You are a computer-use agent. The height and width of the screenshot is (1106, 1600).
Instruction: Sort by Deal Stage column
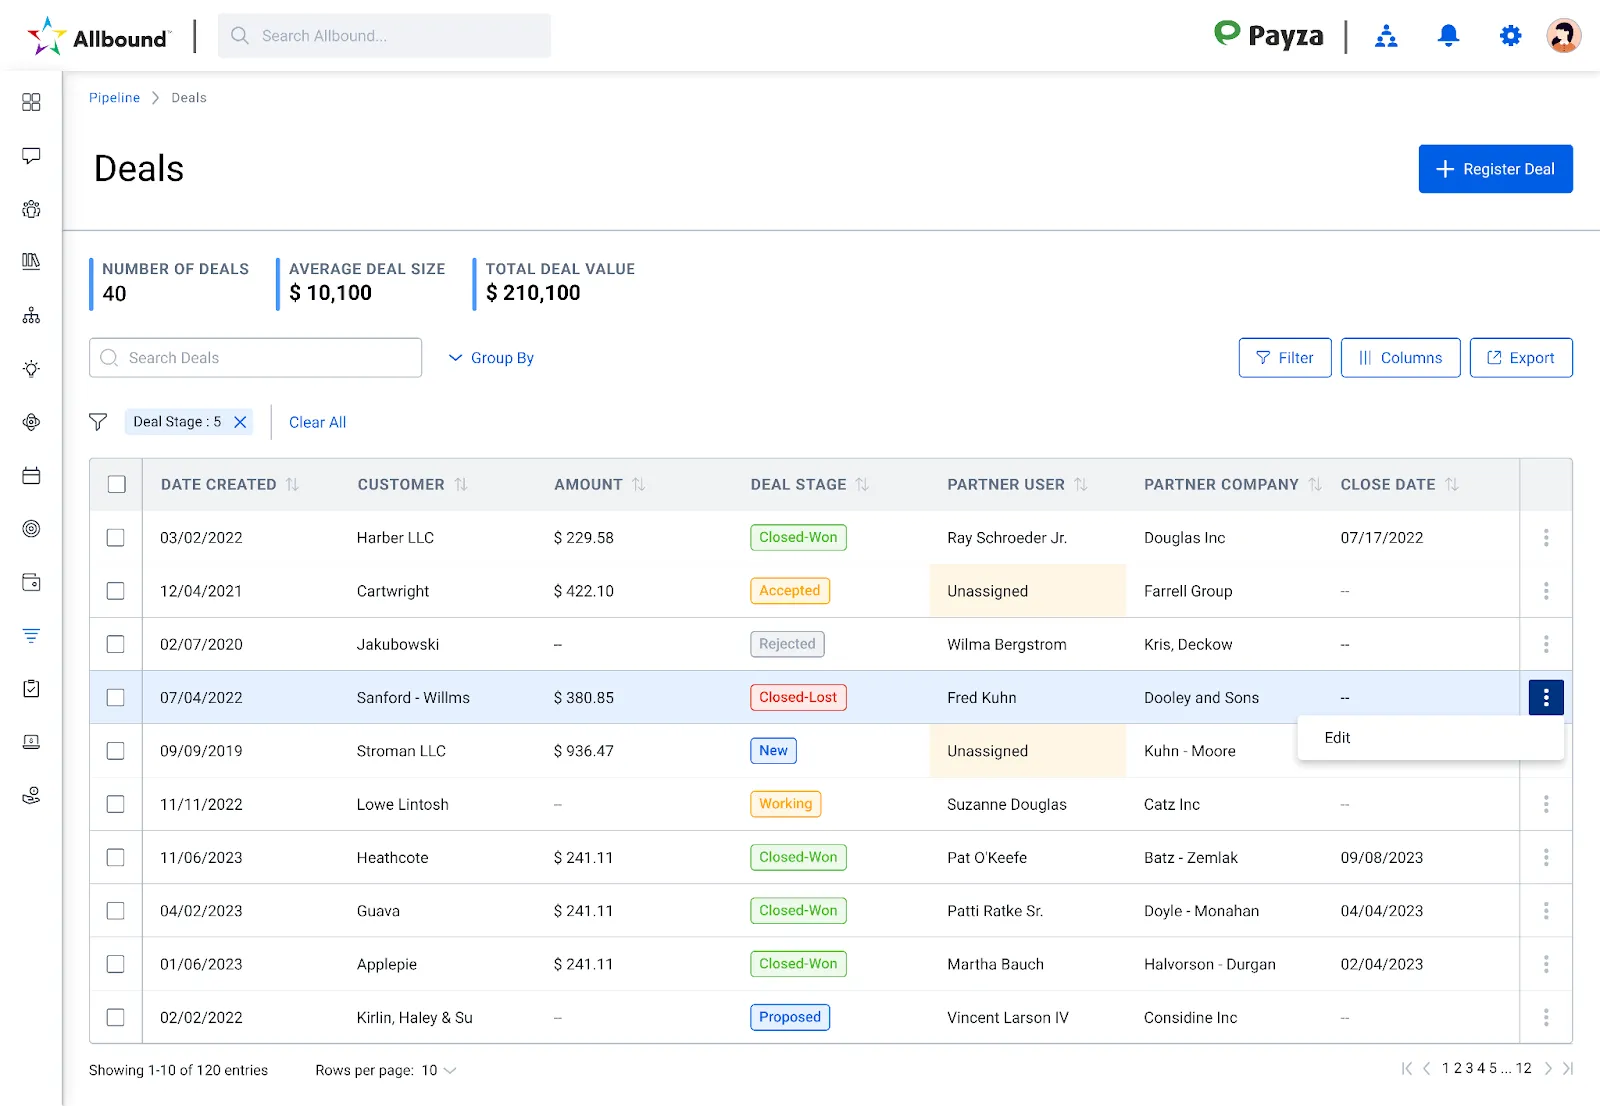862,484
